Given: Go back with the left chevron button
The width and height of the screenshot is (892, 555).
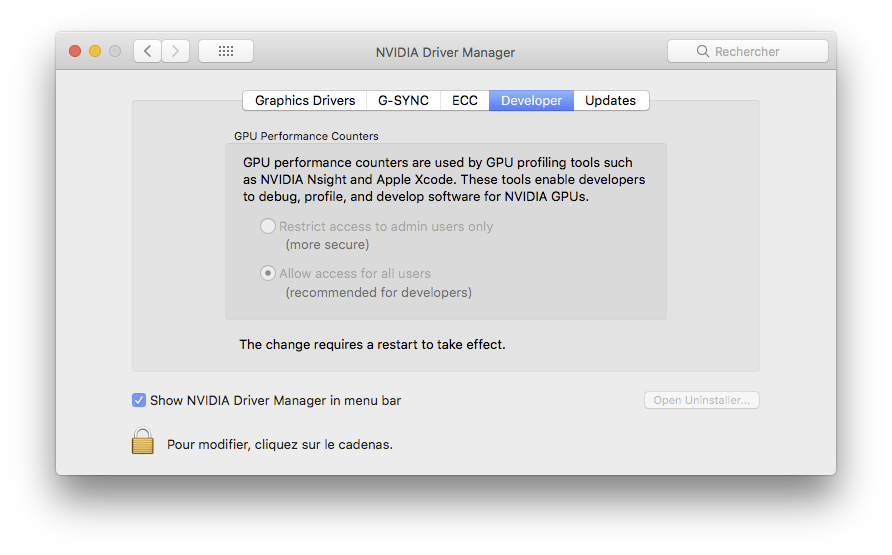Looking at the screenshot, I should [147, 51].
